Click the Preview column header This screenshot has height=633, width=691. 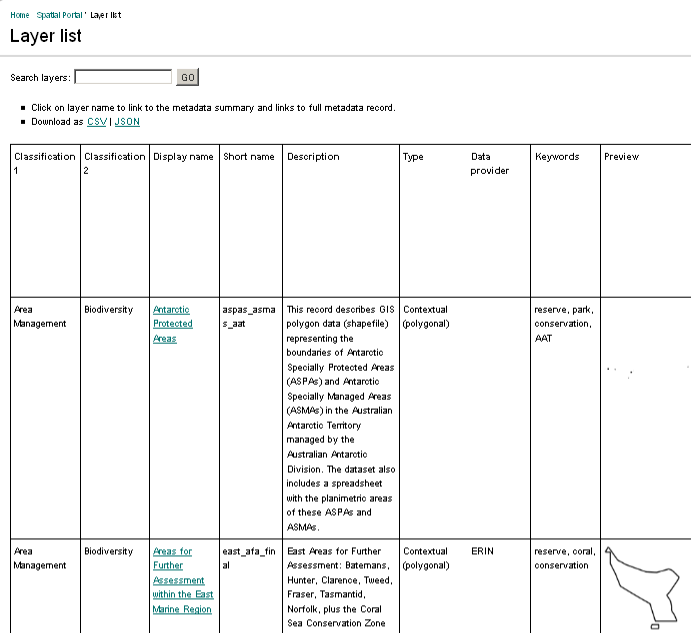point(621,157)
